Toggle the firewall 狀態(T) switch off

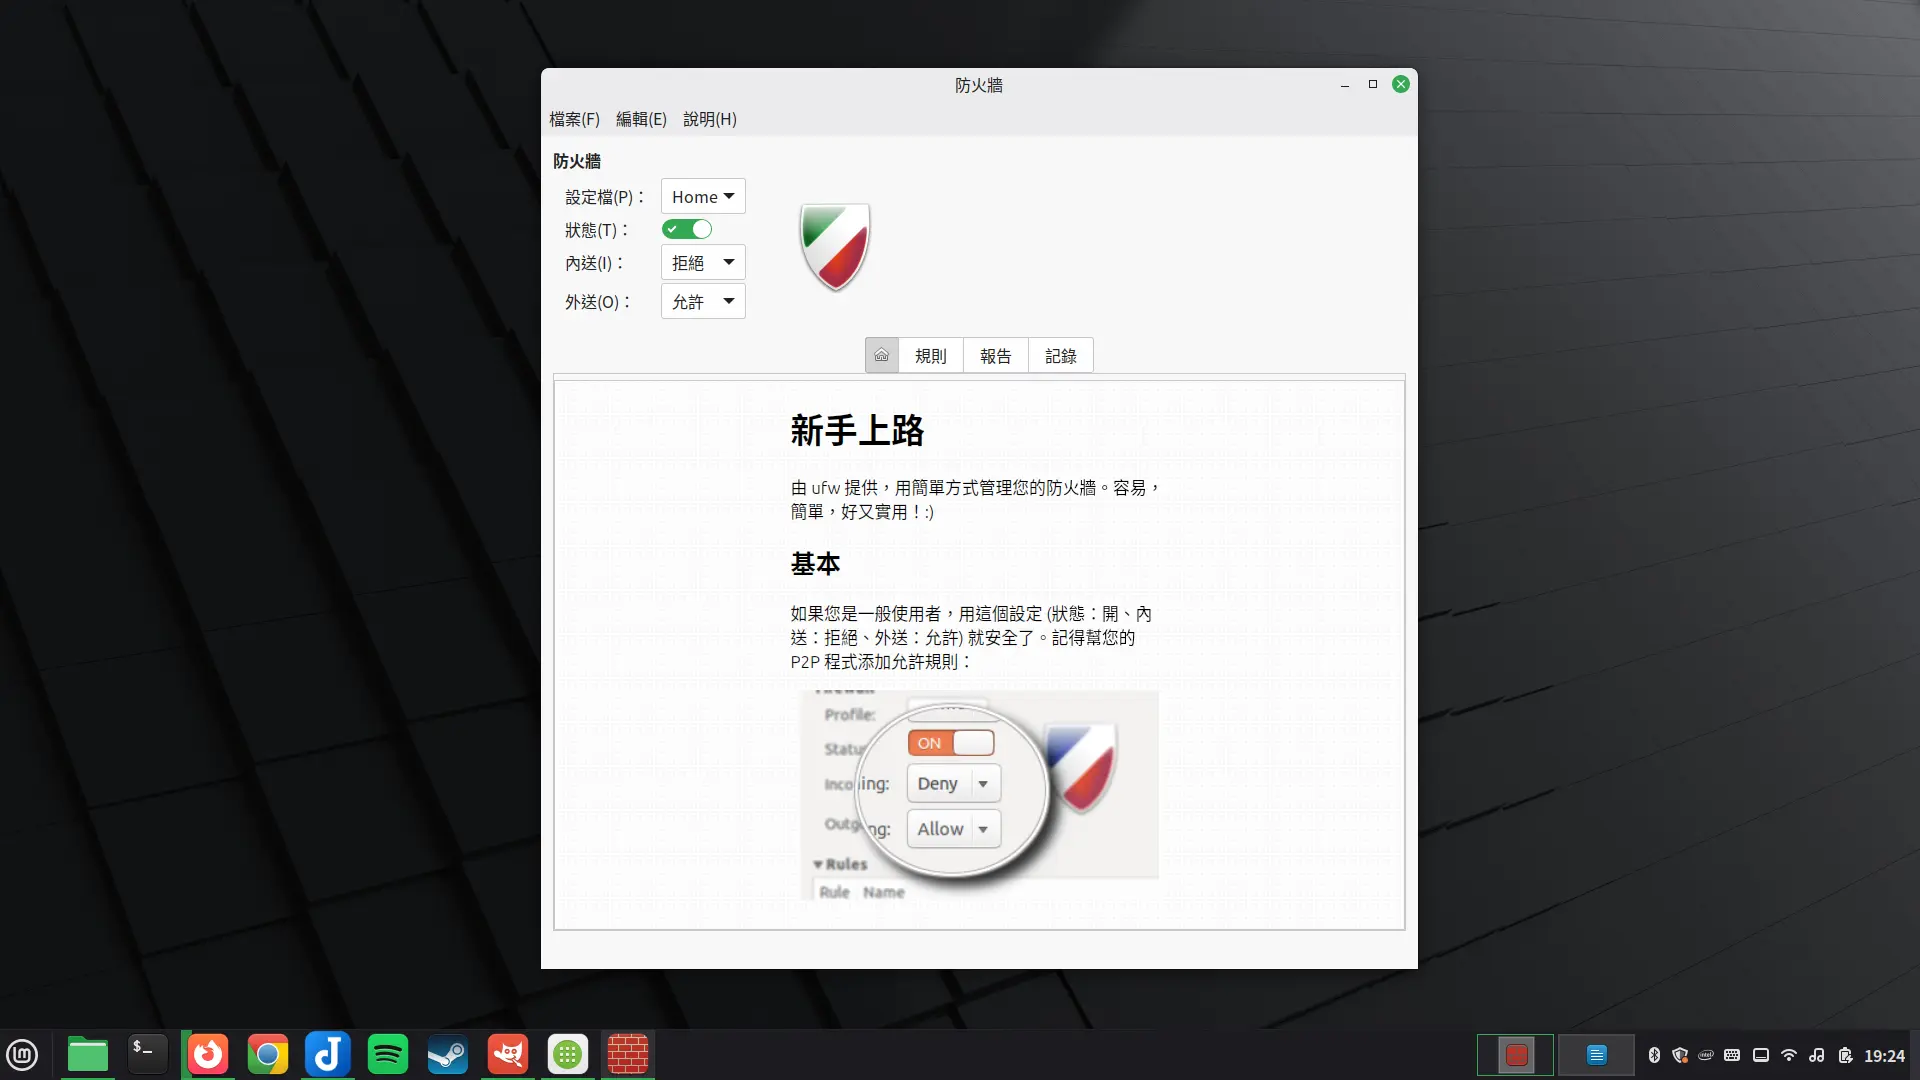[x=687, y=229]
